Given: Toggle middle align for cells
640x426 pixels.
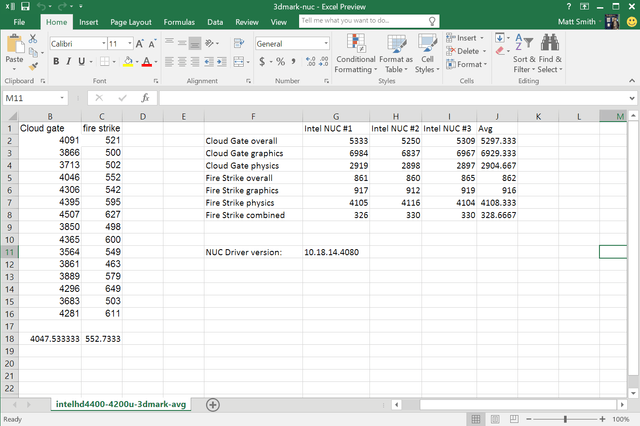Looking at the screenshot, I should (182, 42).
